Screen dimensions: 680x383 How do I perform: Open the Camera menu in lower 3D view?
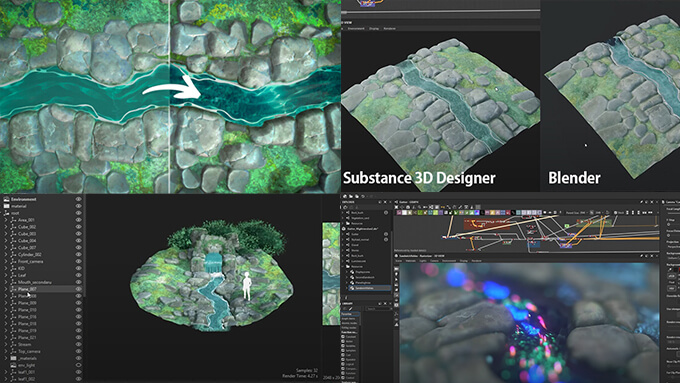pos(434,261)
